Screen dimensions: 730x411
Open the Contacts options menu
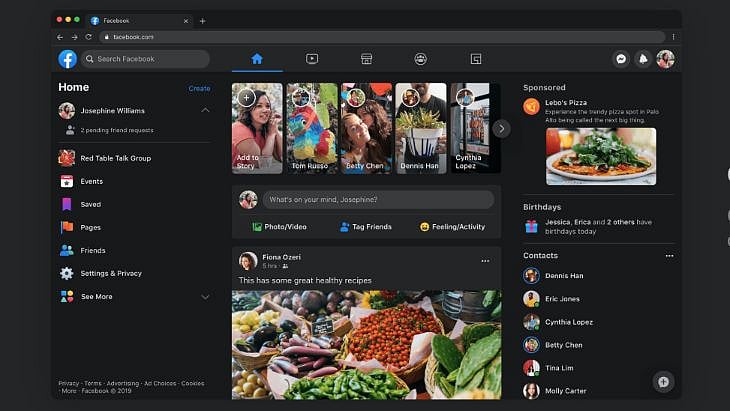click(669, 256)
